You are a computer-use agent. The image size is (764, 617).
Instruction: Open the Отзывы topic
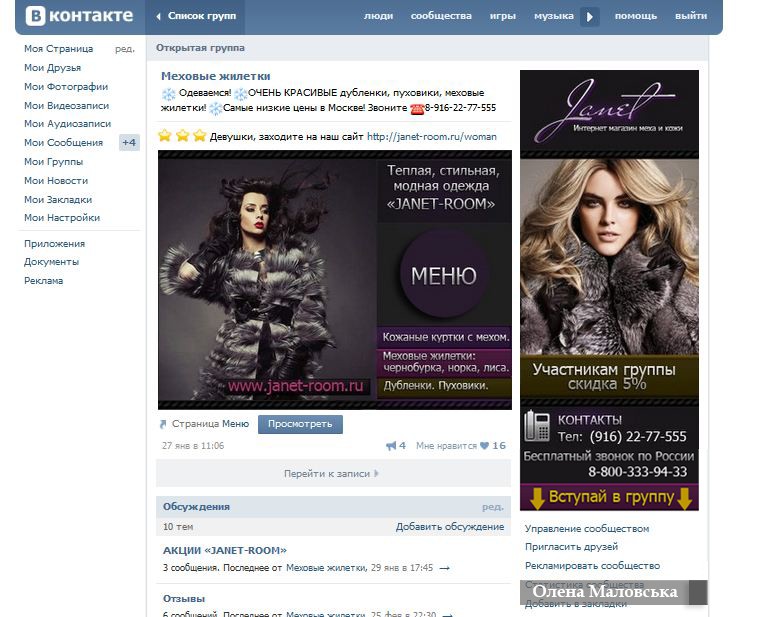coord(184,598)
